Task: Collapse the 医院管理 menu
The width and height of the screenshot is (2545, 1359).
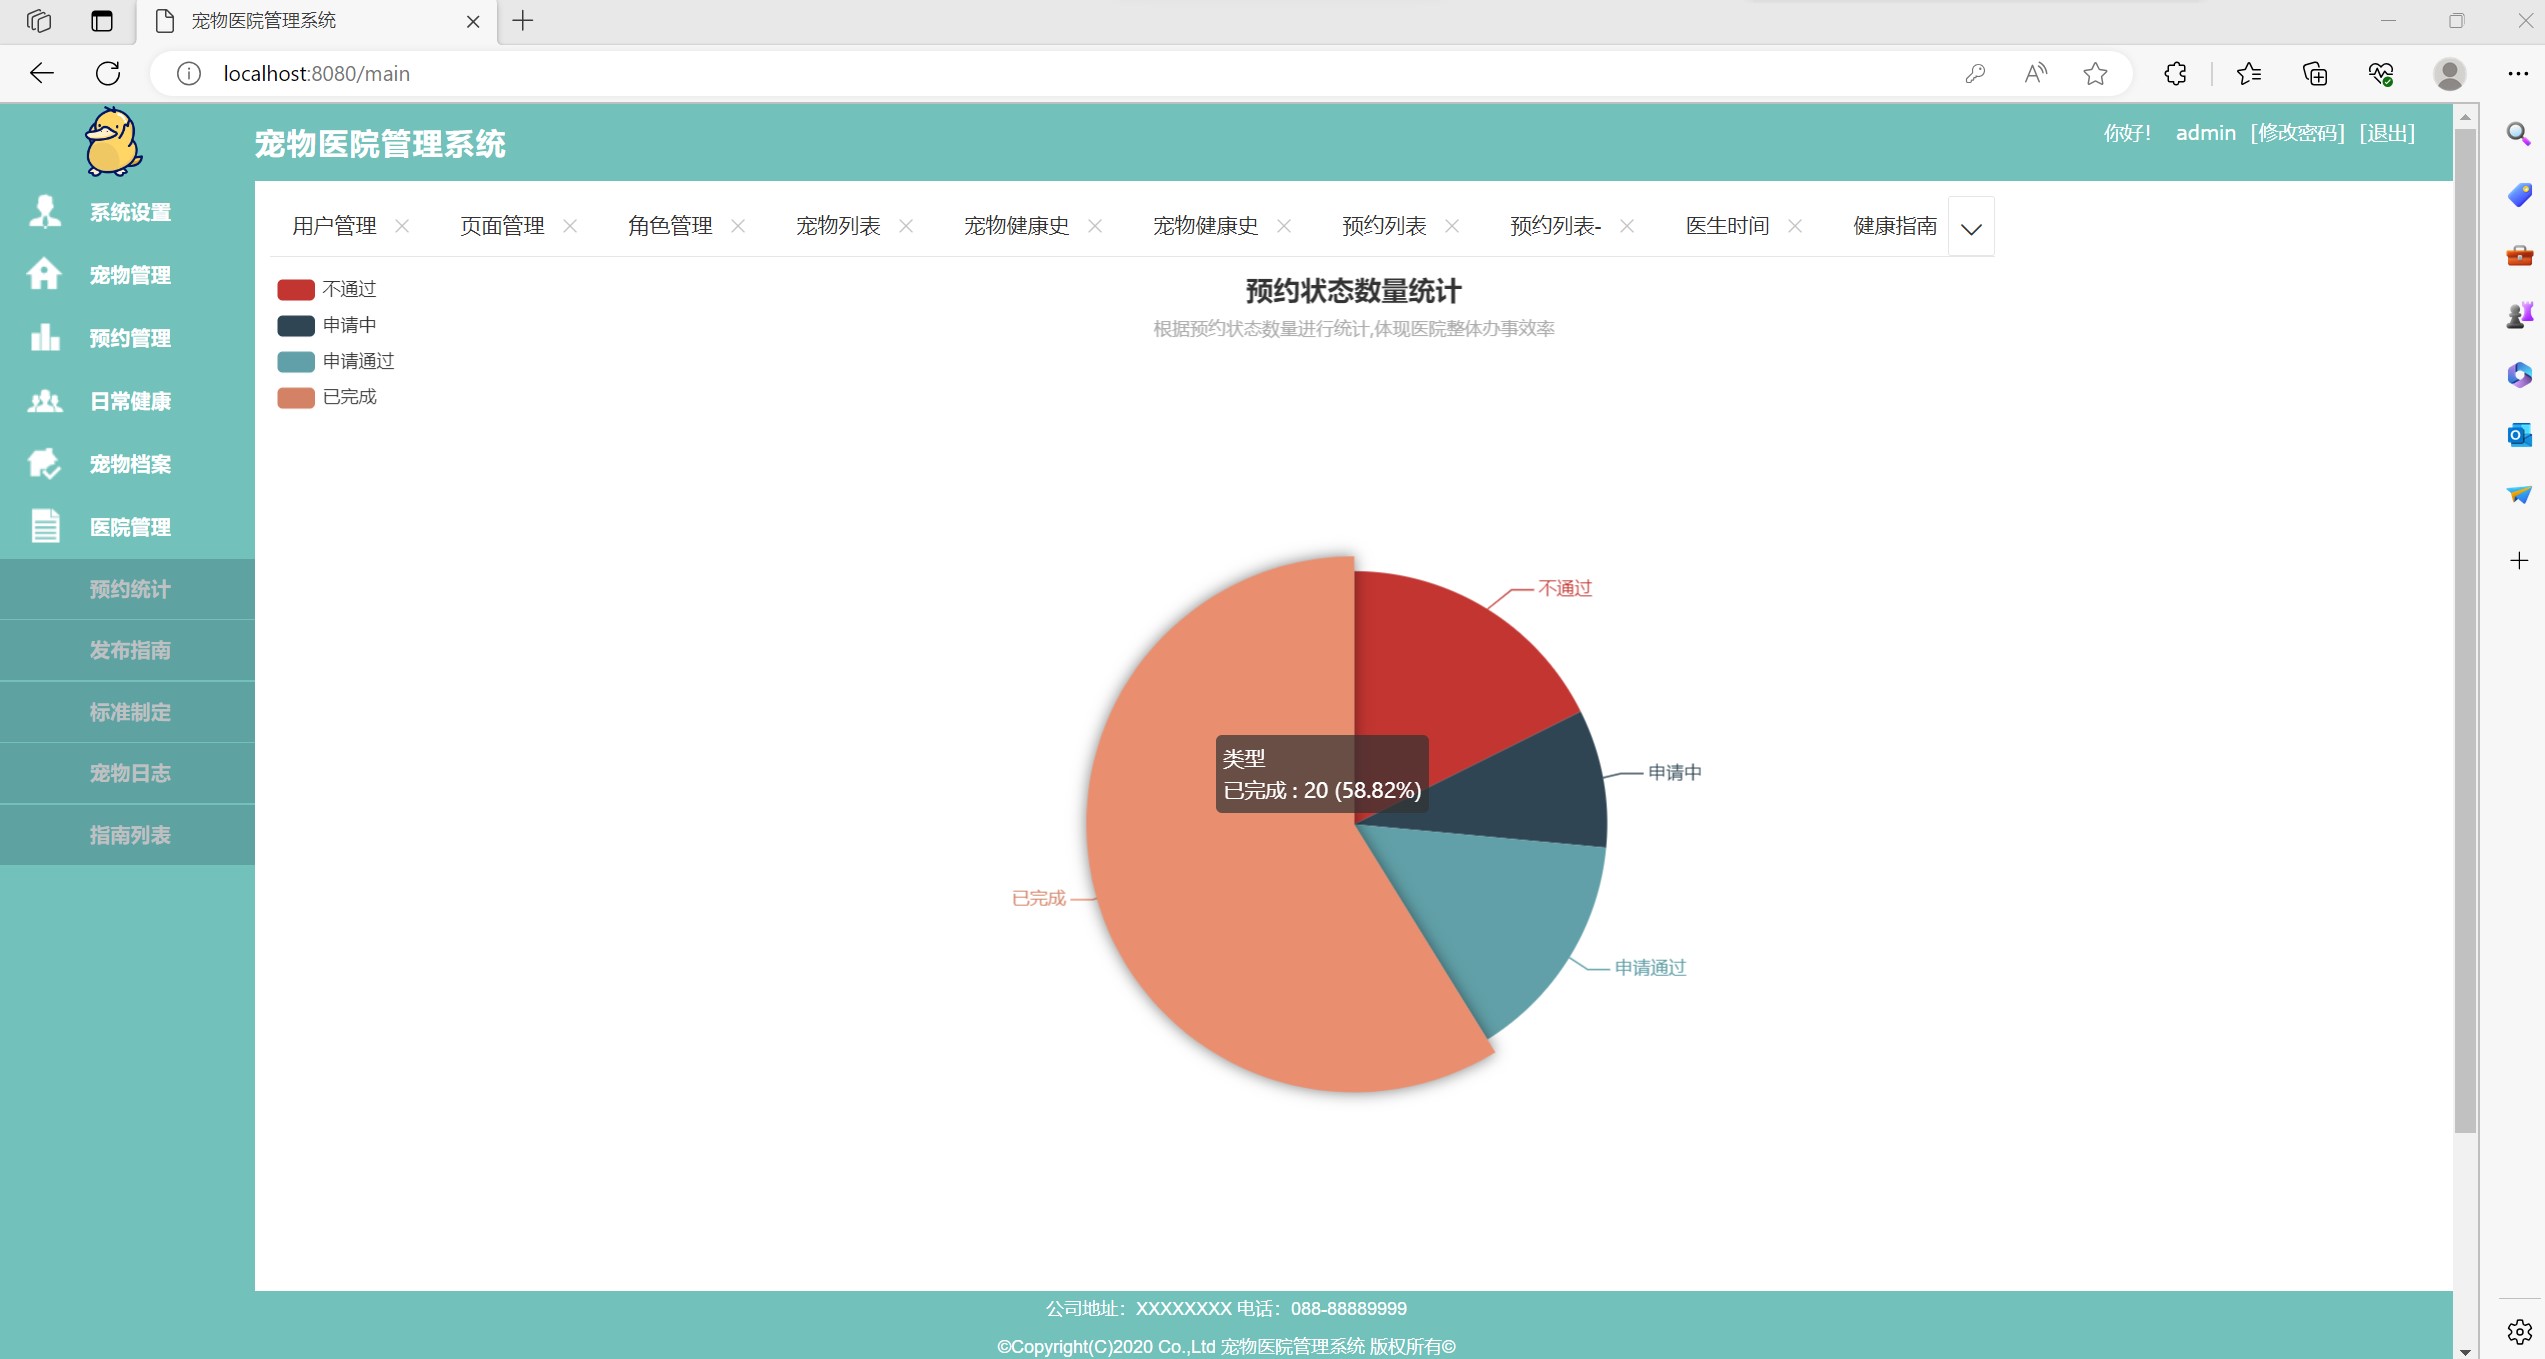Action: coord(130,527)
